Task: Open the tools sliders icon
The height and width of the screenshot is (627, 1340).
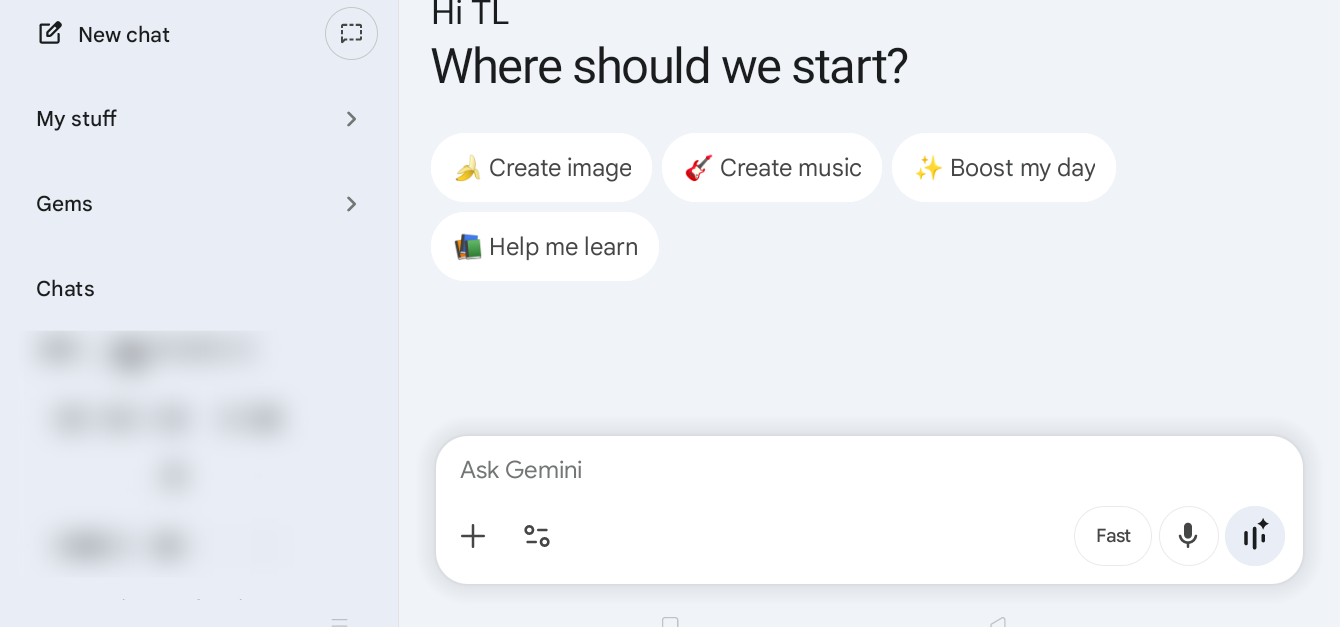Action: (x=537, y=536)
